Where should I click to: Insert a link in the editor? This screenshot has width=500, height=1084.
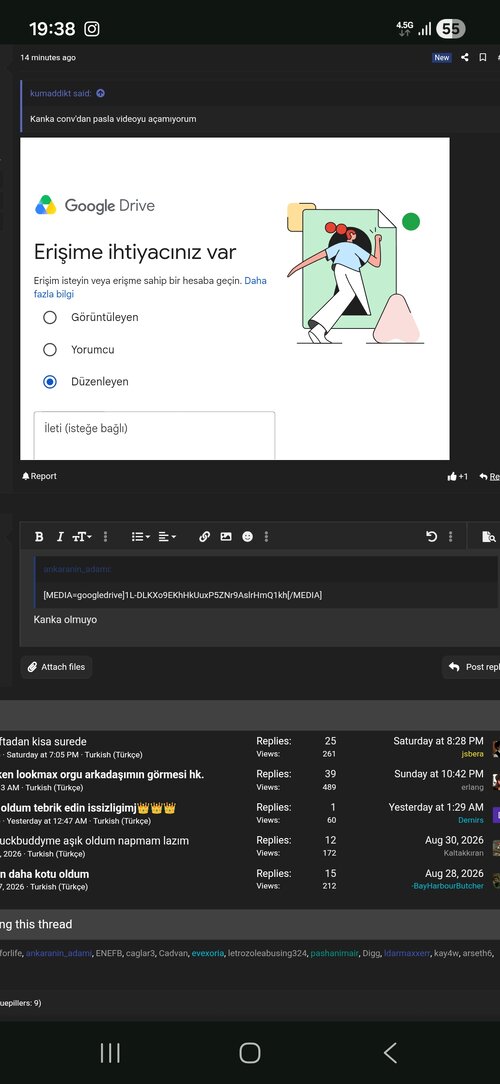[x=204, y=536]
